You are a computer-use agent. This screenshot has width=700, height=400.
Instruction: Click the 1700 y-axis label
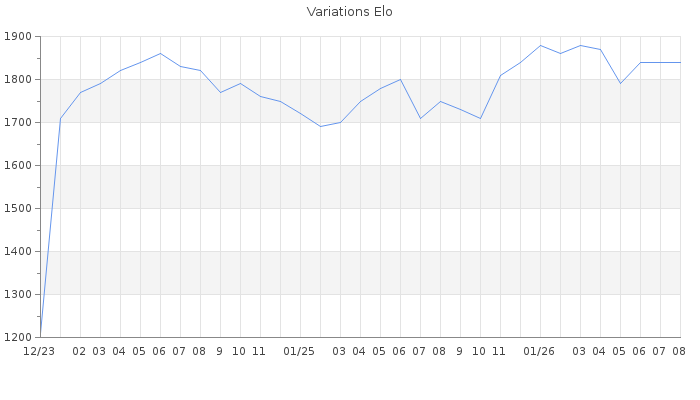(18, 122)
